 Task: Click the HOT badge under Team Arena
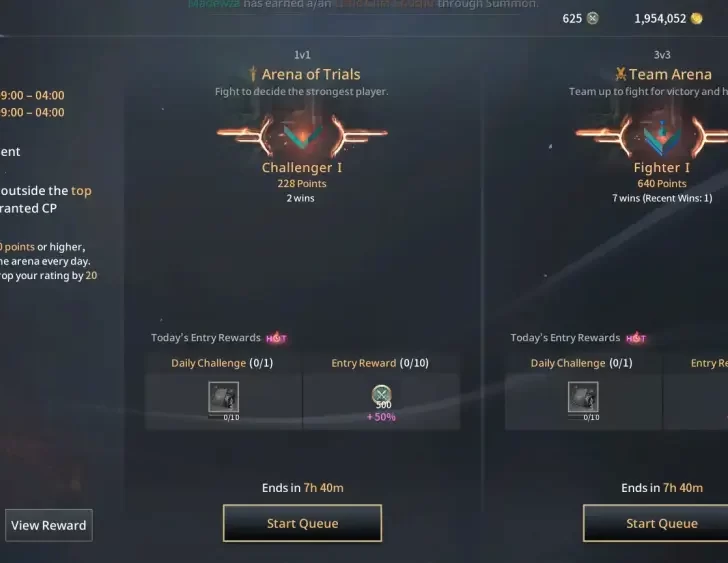[636, 338]
